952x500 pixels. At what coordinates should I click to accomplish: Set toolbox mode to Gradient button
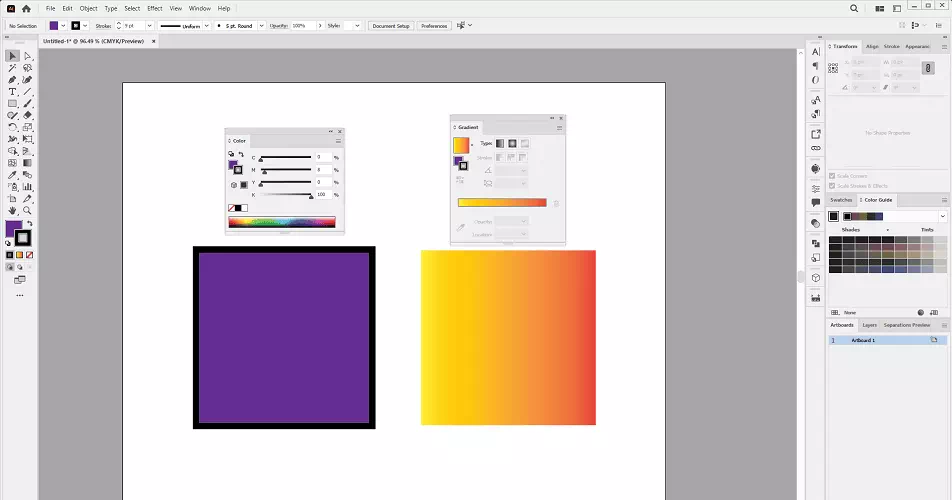click(19, 255)
